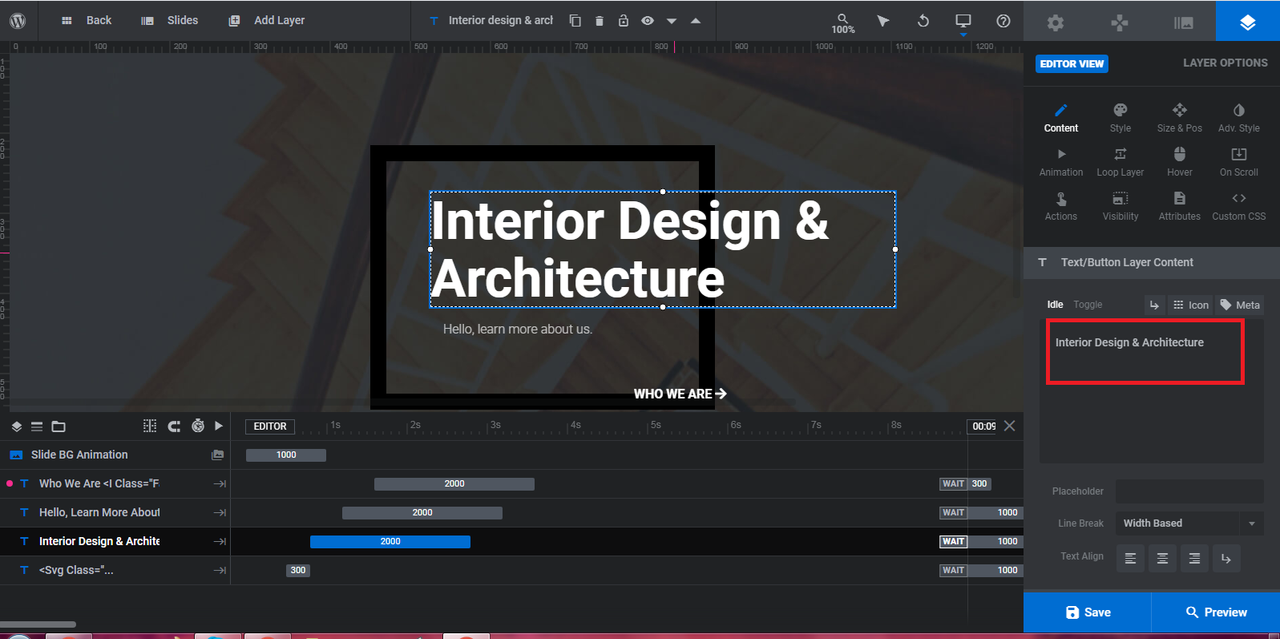Select the Hello, Learn More About layer row
The width and height of the screenshot is (1280, 639).
pos(115,513)
